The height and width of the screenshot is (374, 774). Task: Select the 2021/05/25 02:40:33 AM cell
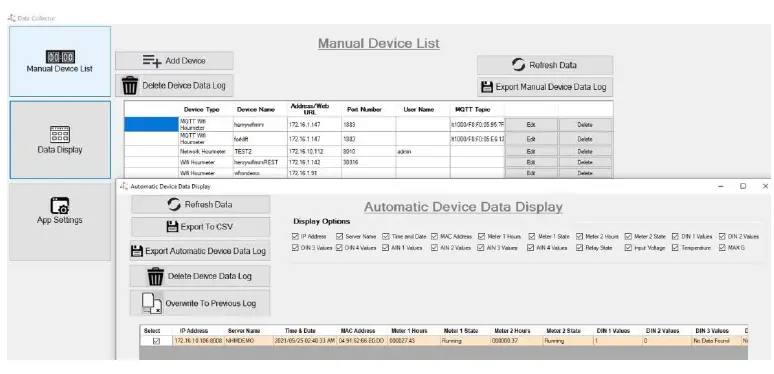pos(305,340)
